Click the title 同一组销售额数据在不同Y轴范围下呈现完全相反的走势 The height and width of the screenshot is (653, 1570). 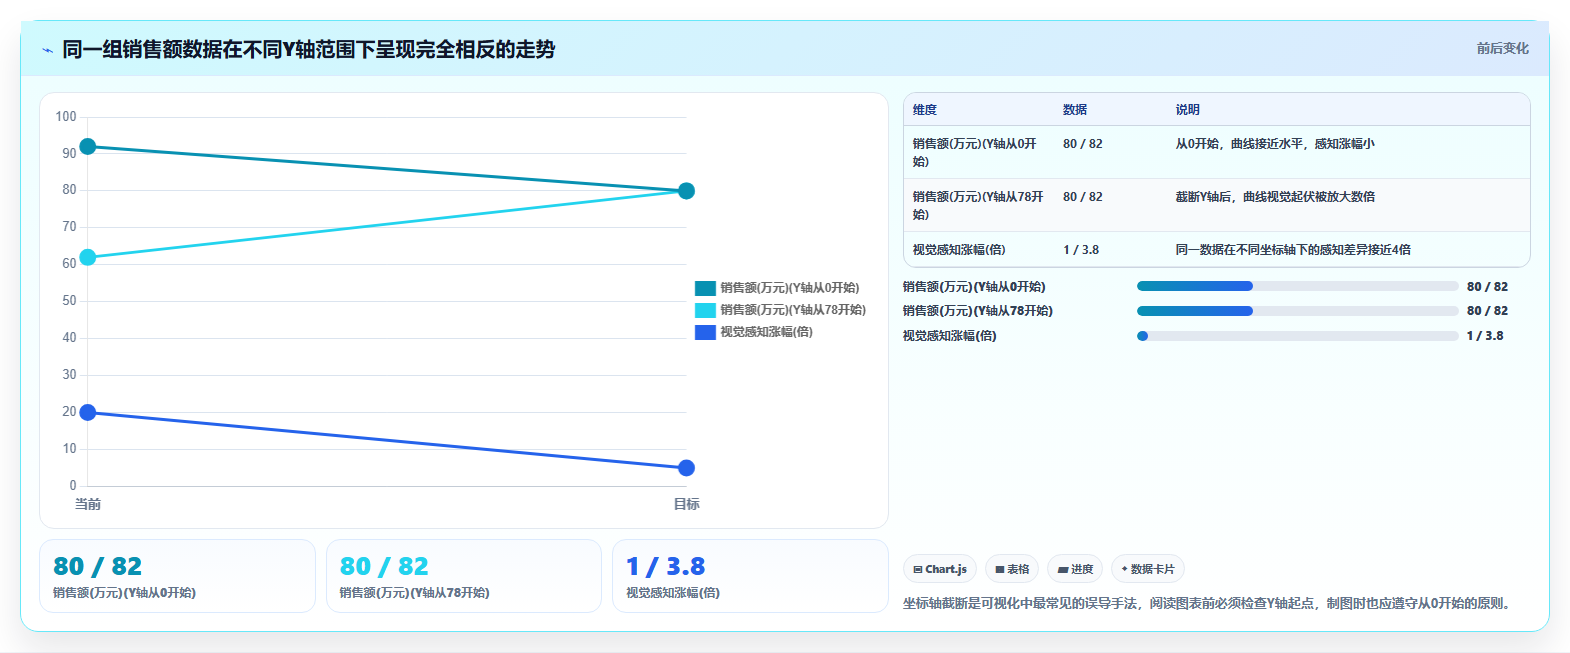coord(308,49)
